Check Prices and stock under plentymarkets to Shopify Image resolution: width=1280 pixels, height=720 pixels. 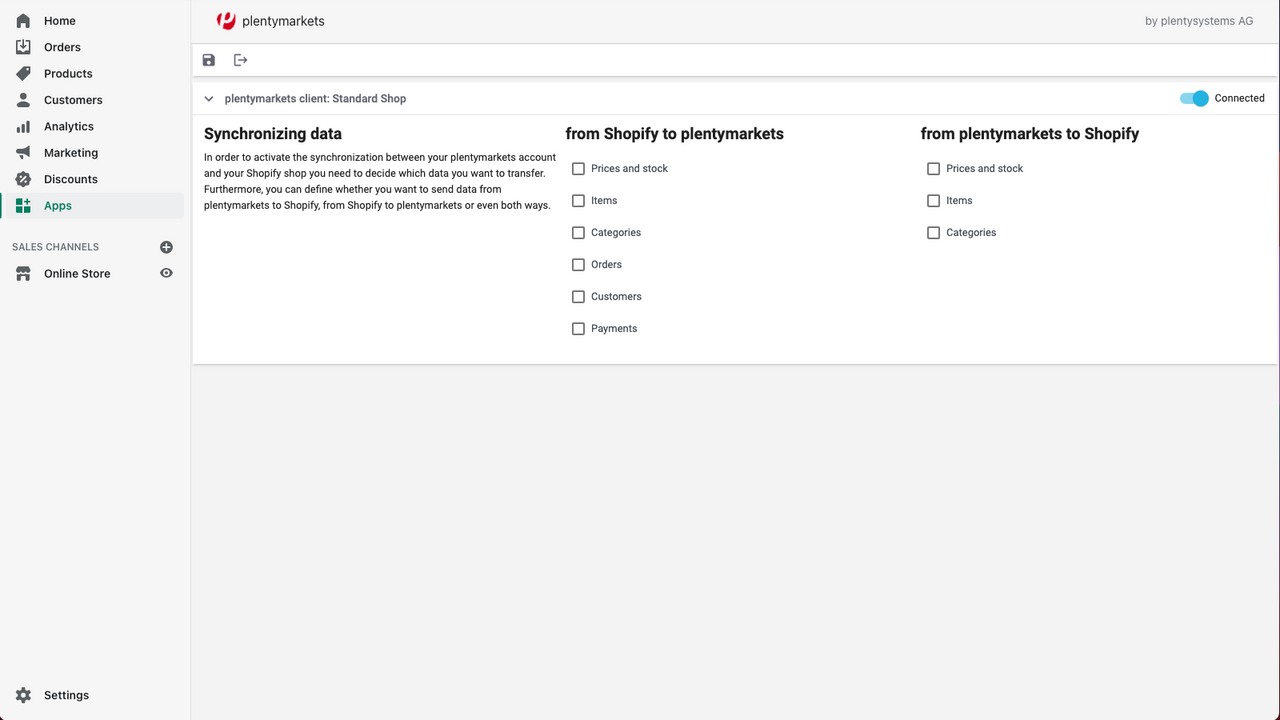point(933,168)
